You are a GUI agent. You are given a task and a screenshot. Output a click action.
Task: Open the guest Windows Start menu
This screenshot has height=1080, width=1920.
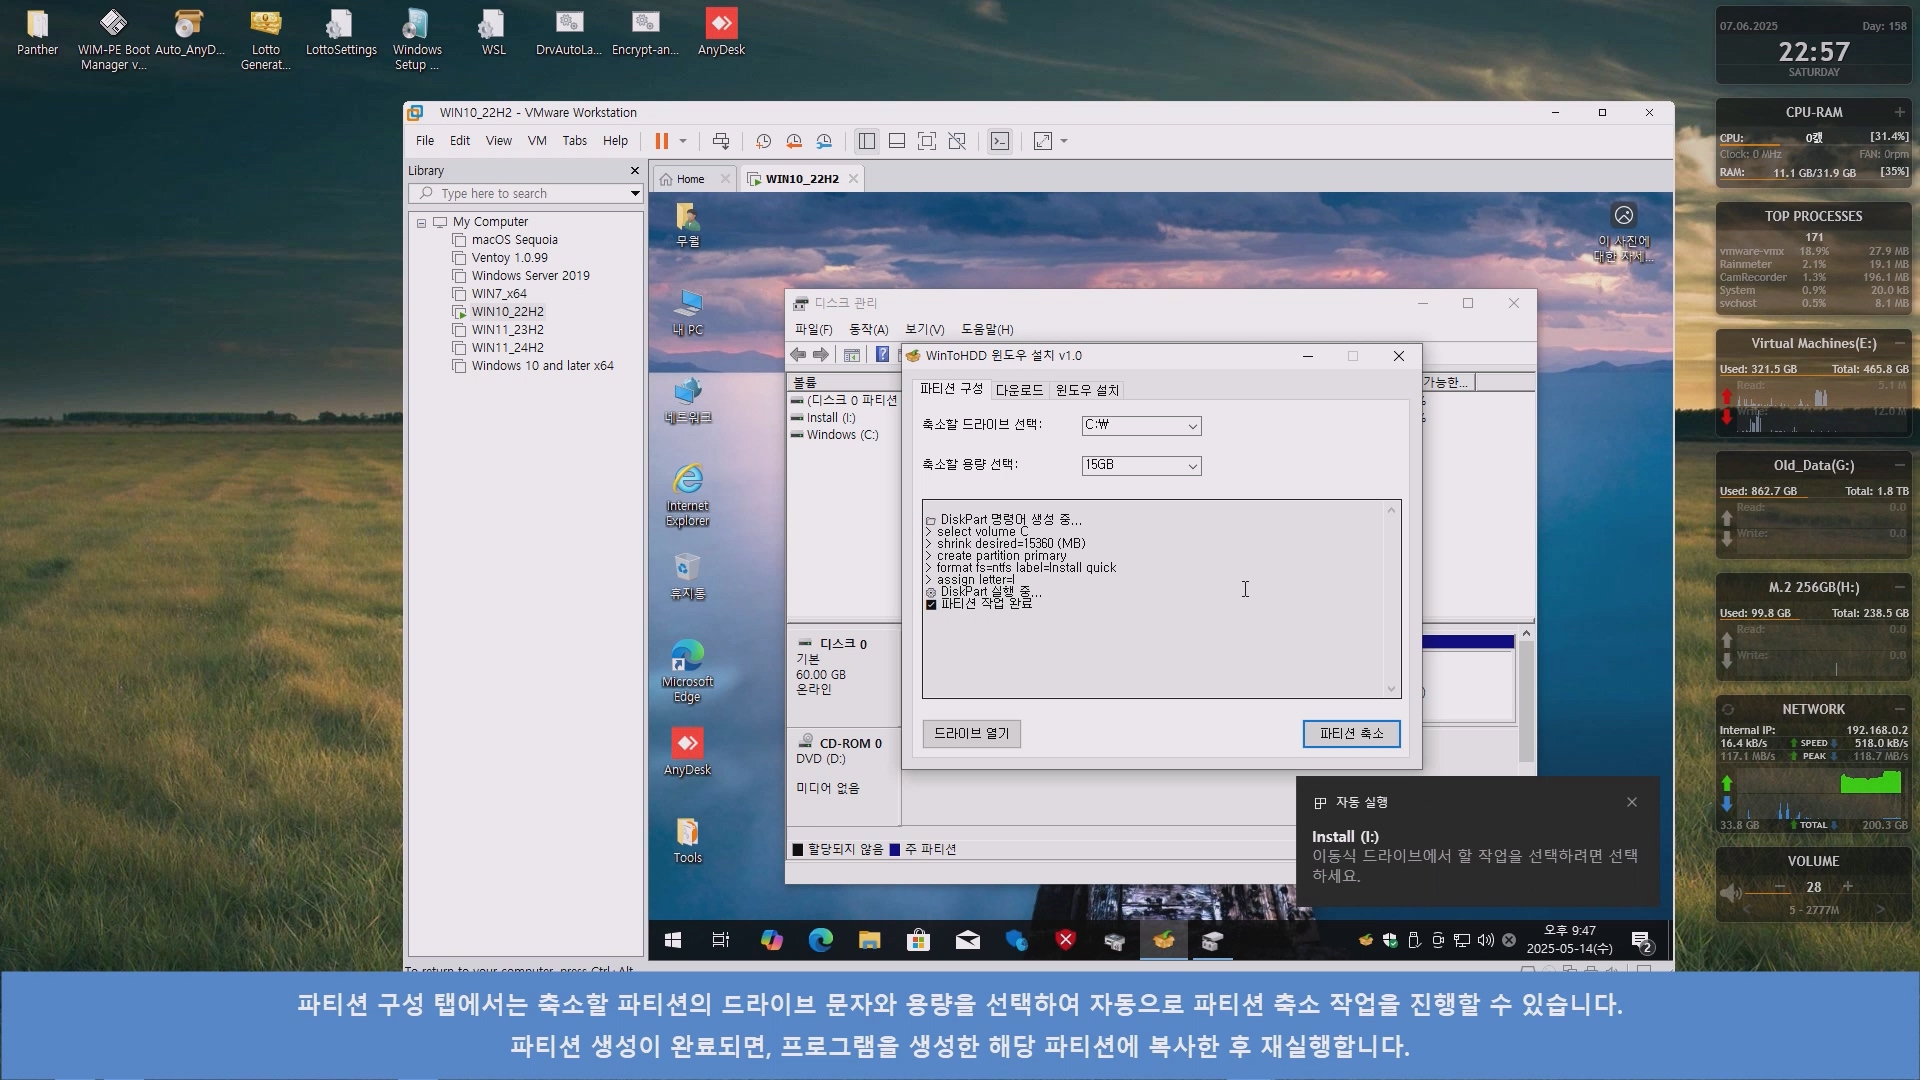point(673,940)
